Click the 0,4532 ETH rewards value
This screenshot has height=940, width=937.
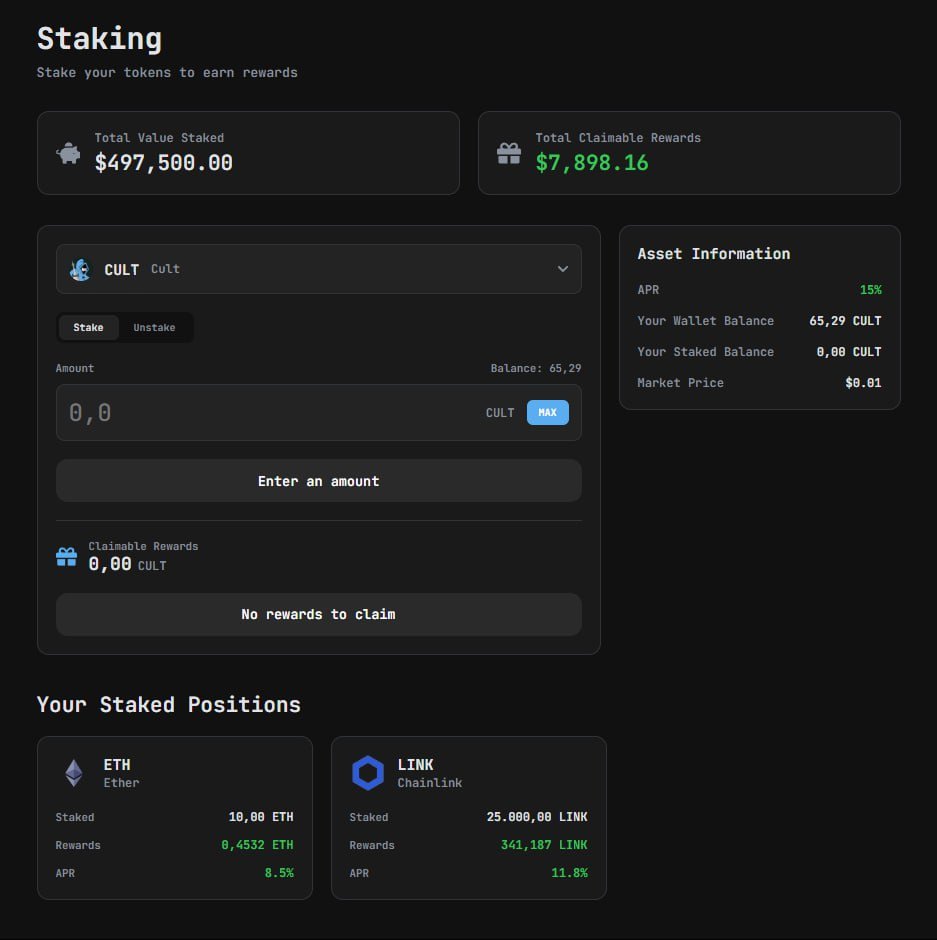tap(257, 845)
